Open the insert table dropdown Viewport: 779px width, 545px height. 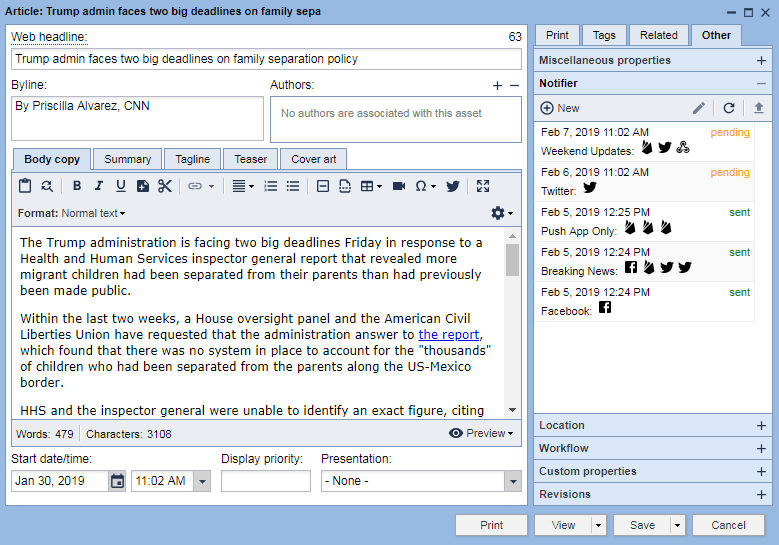click(371, 186)
